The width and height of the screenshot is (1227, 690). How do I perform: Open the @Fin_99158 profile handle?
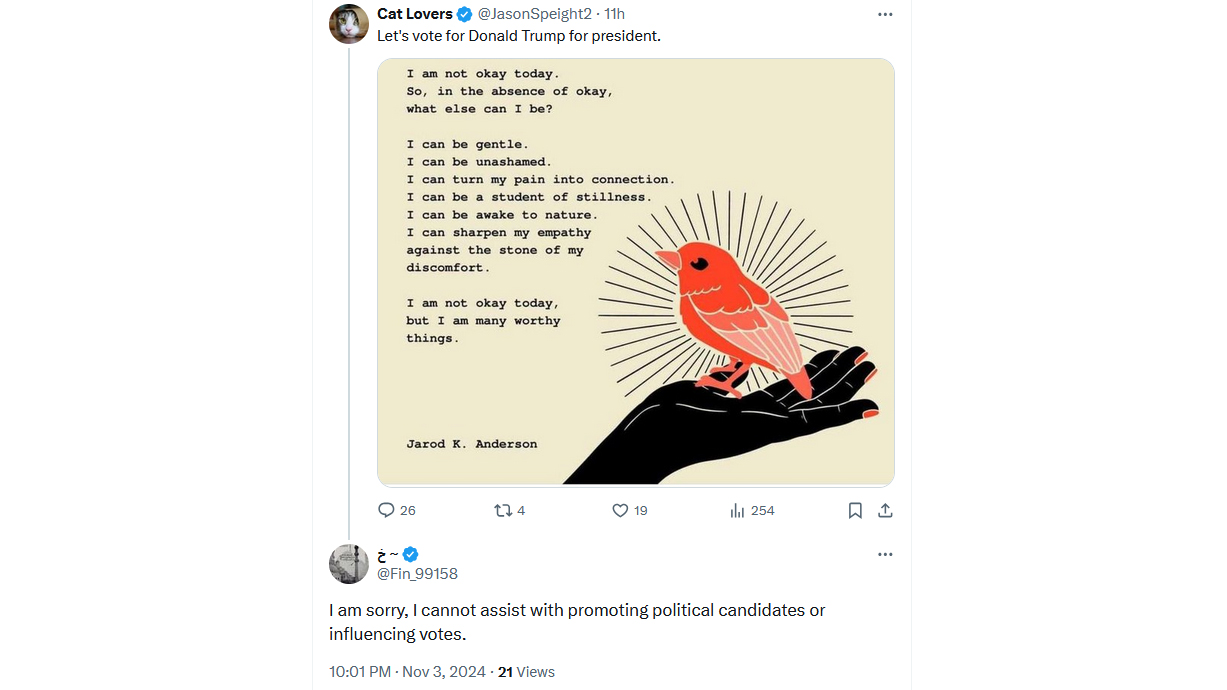[417, 574]
